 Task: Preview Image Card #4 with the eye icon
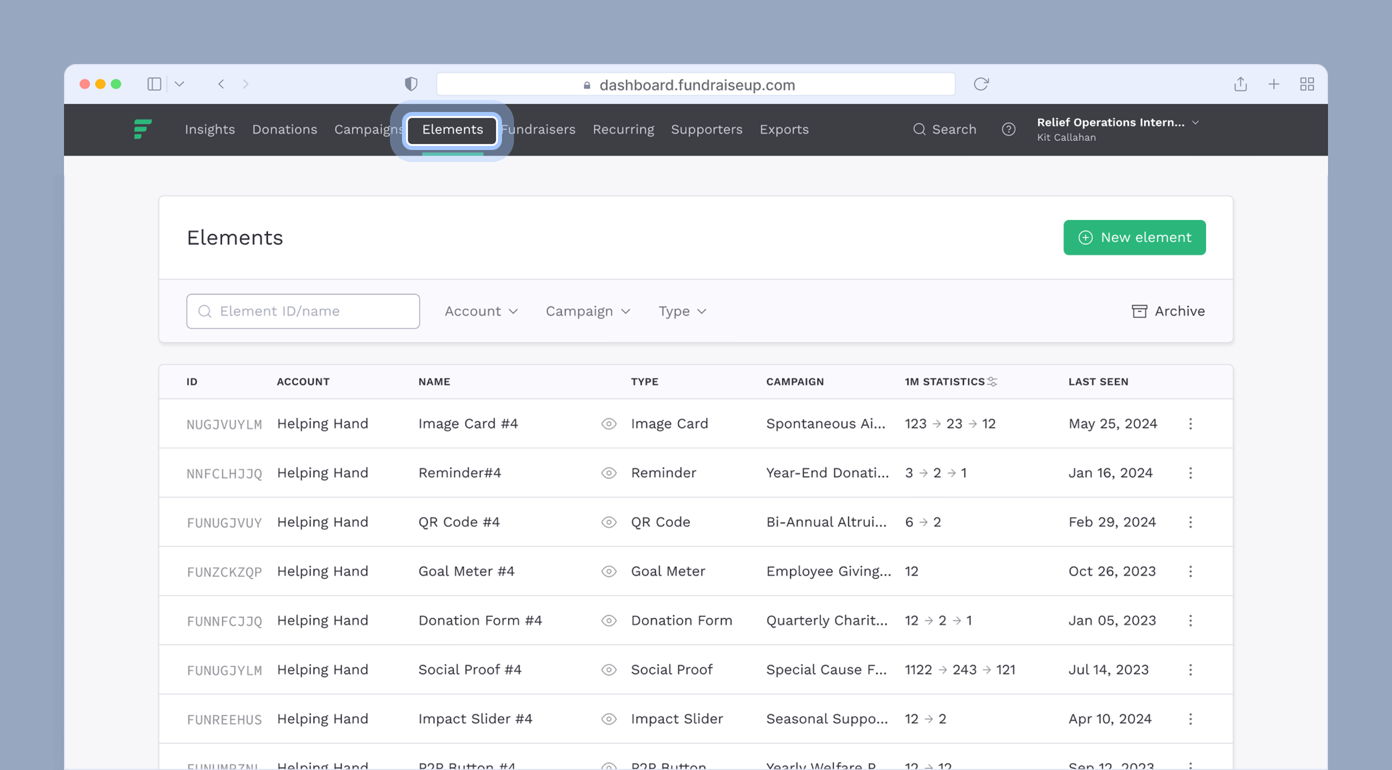pos(609,424)
